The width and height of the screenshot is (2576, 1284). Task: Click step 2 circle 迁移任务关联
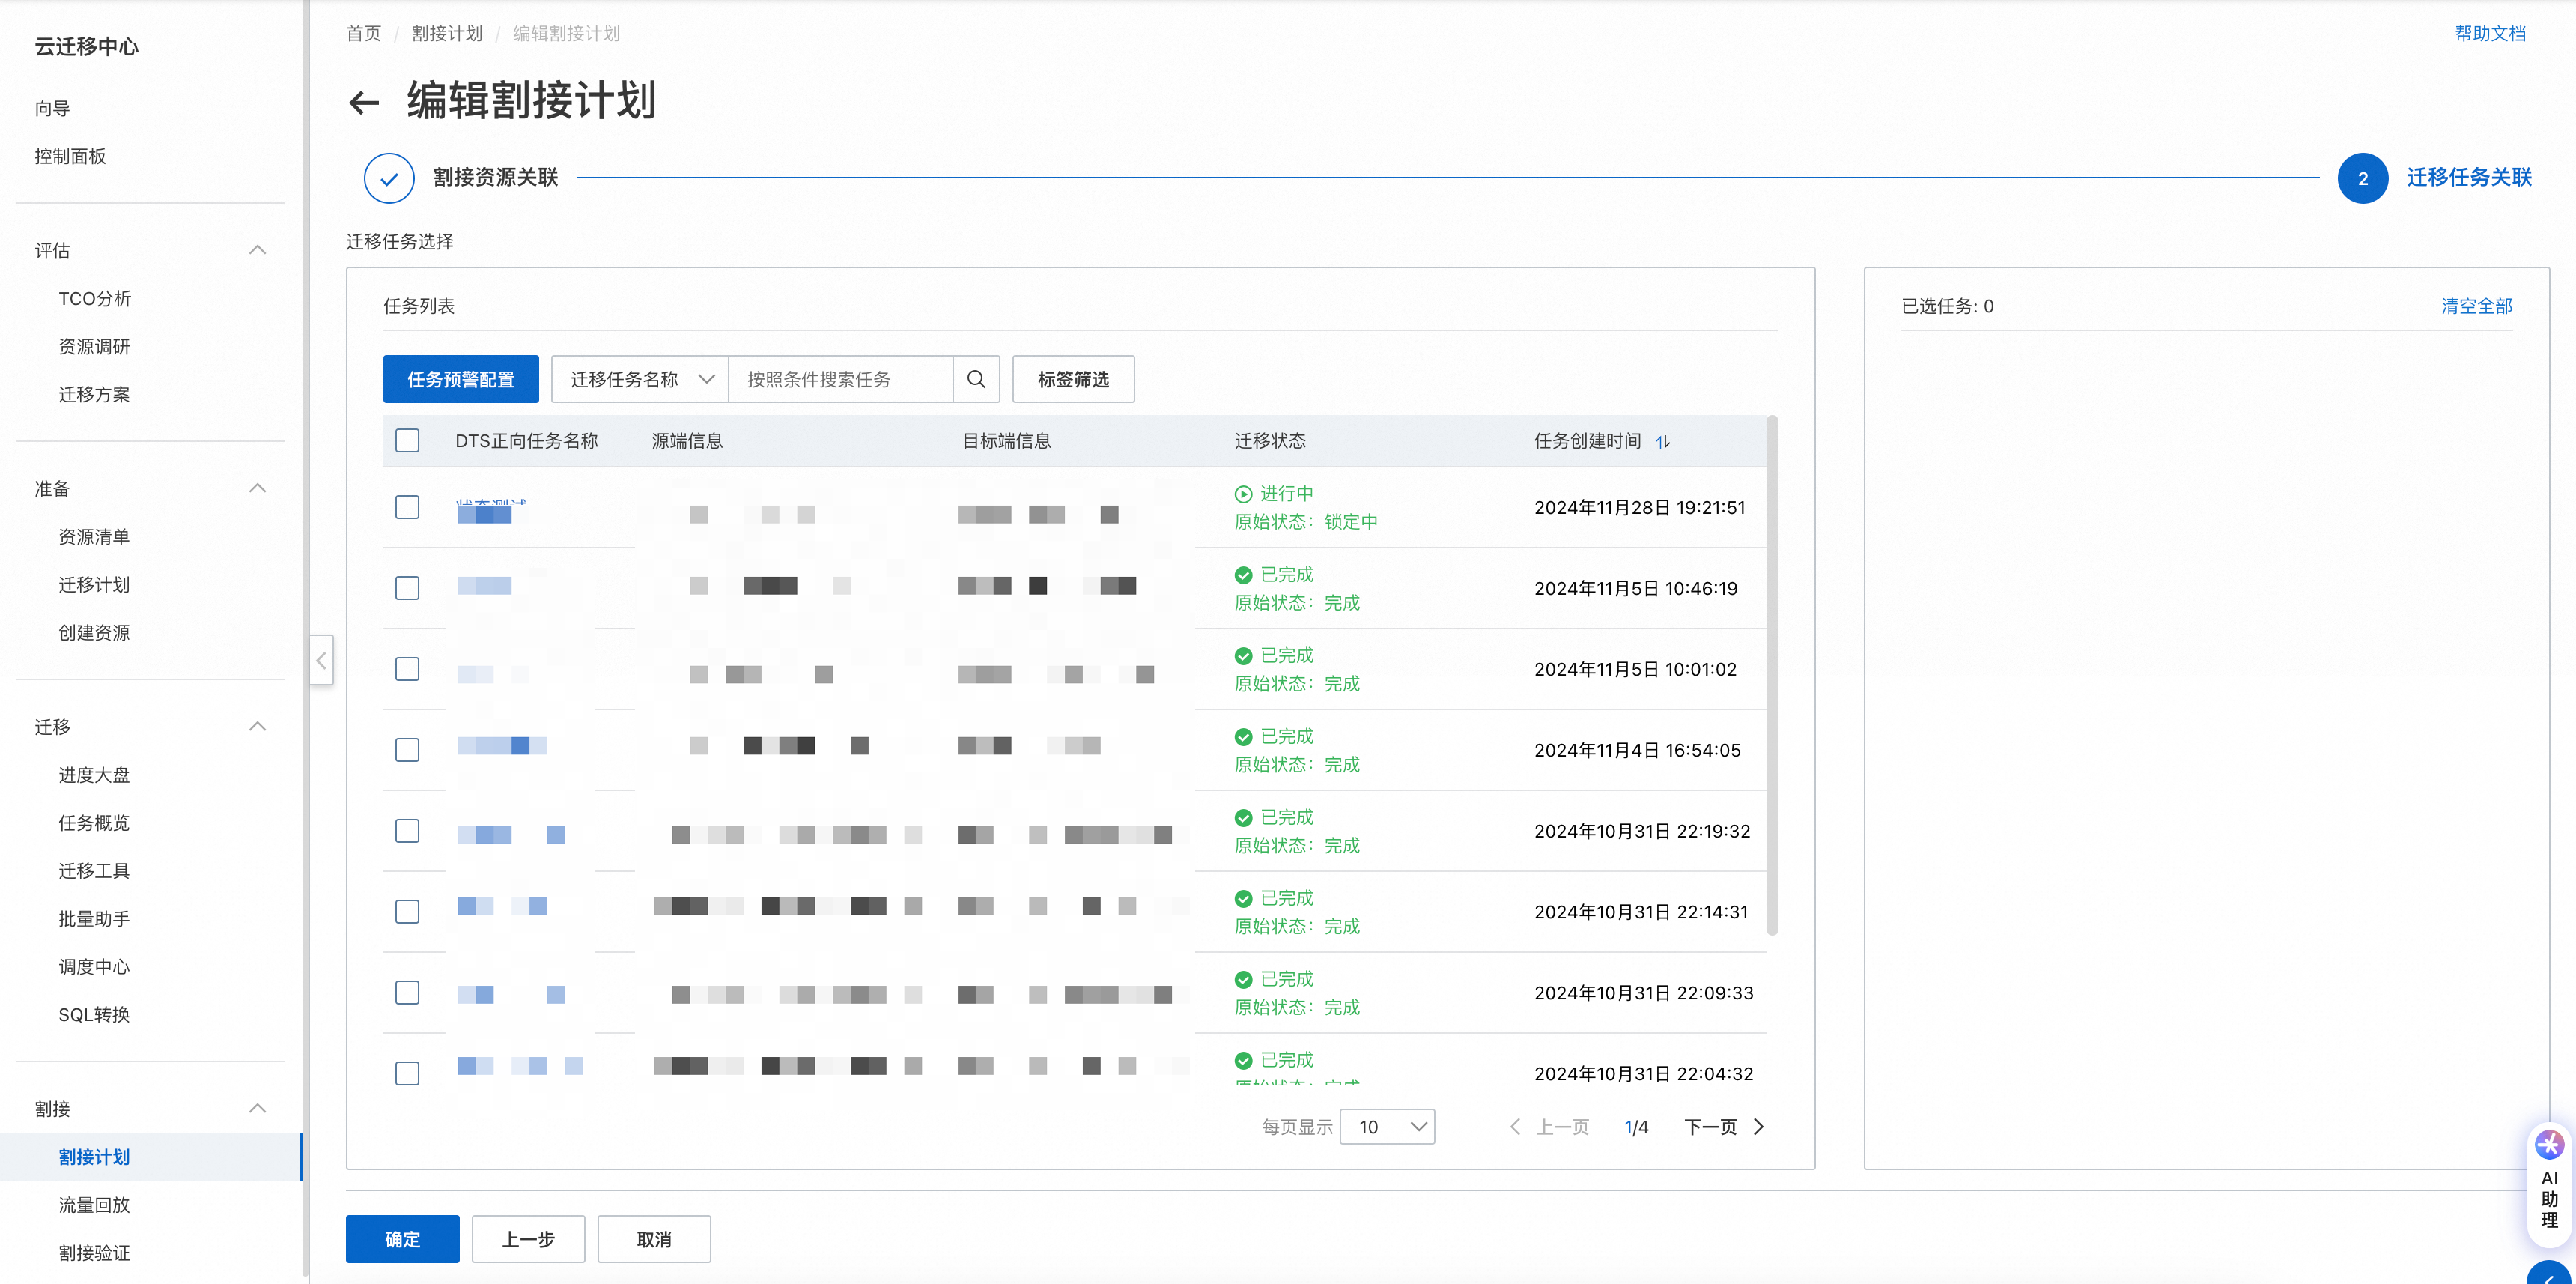click(2362, 178)
